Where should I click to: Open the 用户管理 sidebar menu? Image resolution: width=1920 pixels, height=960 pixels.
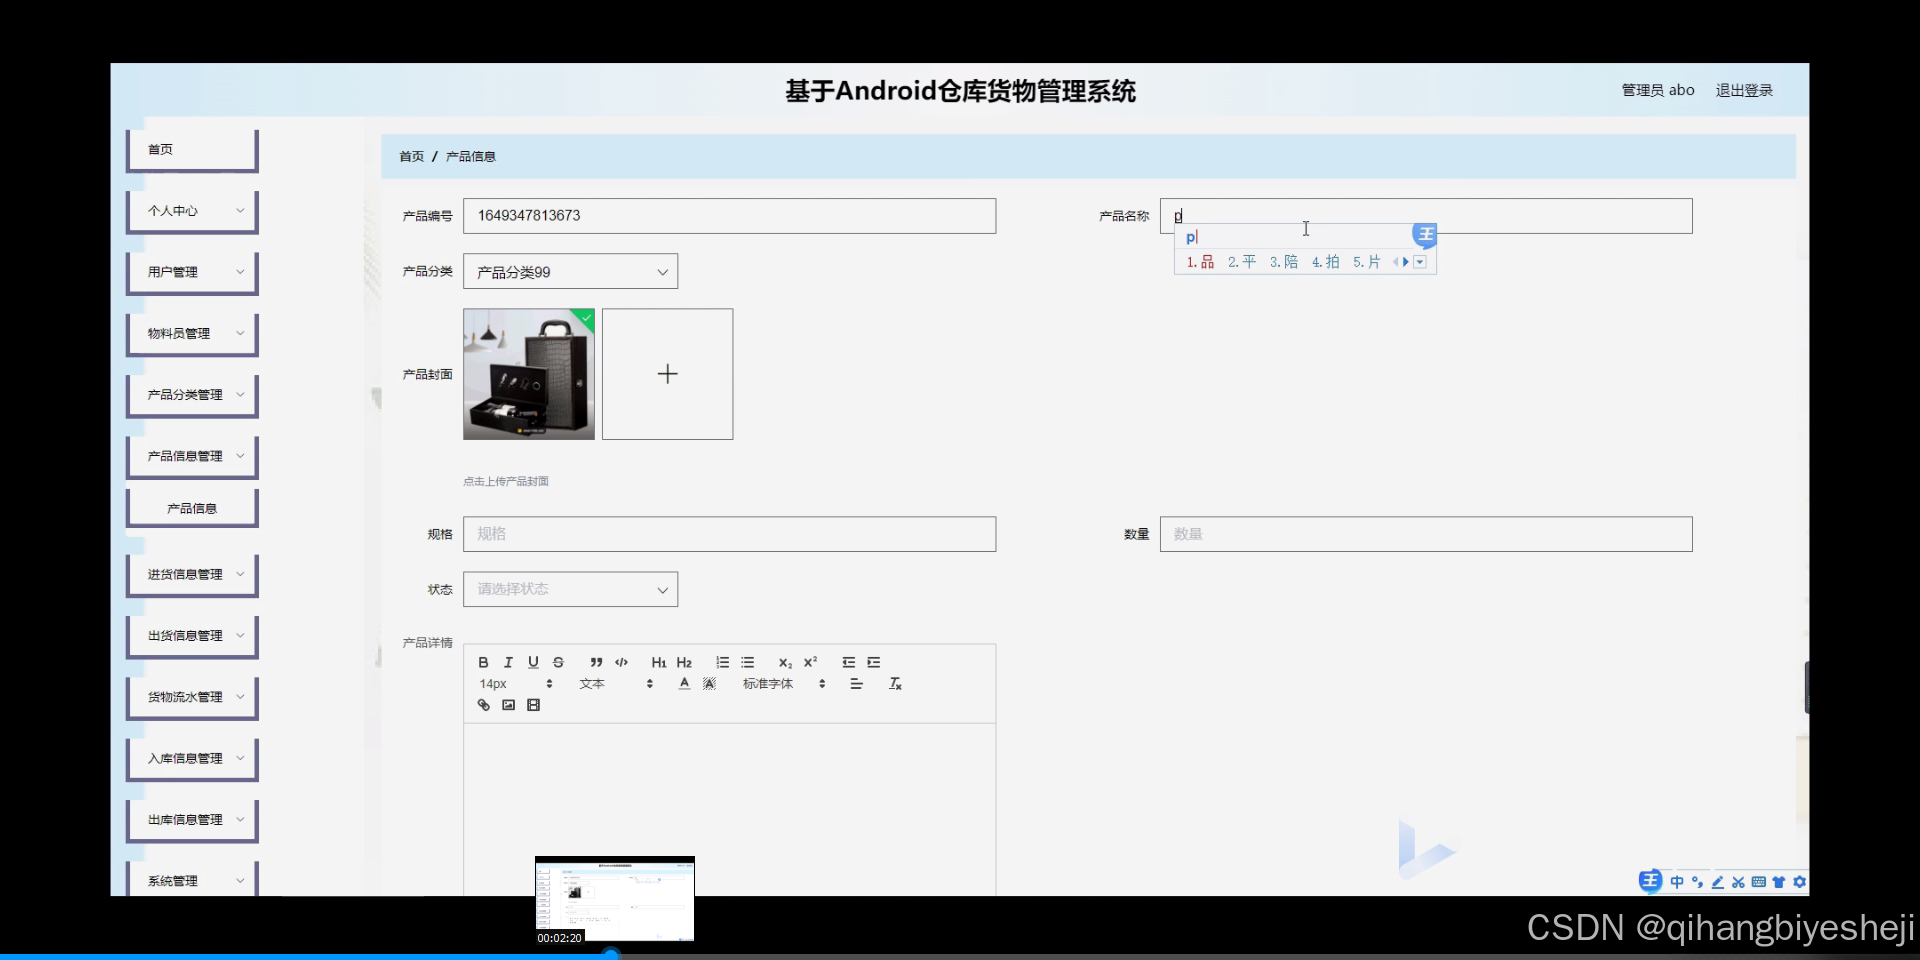tap(191, 271)
